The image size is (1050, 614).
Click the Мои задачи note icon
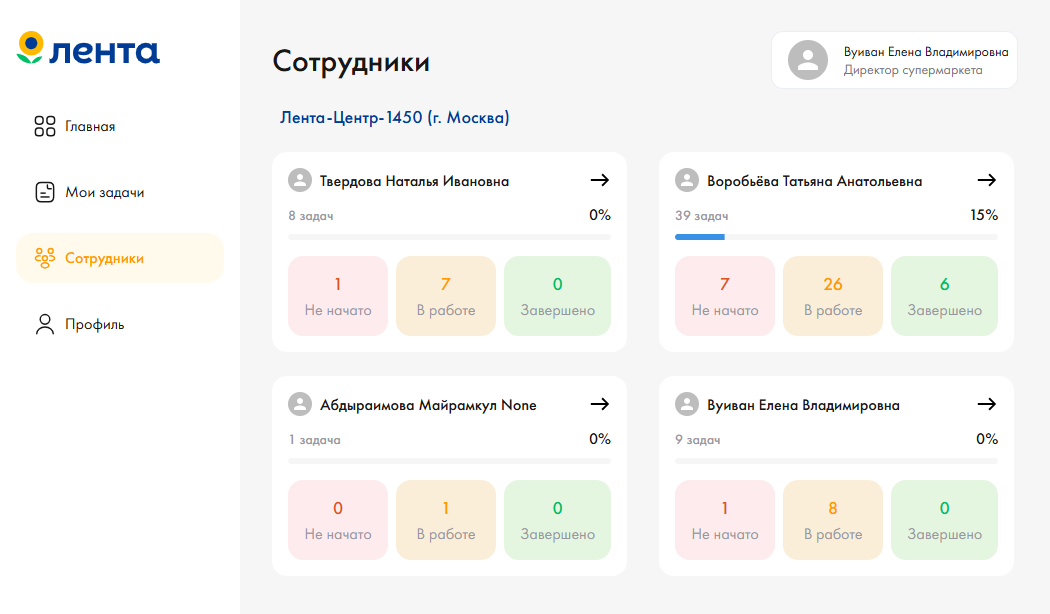point(45,192)
